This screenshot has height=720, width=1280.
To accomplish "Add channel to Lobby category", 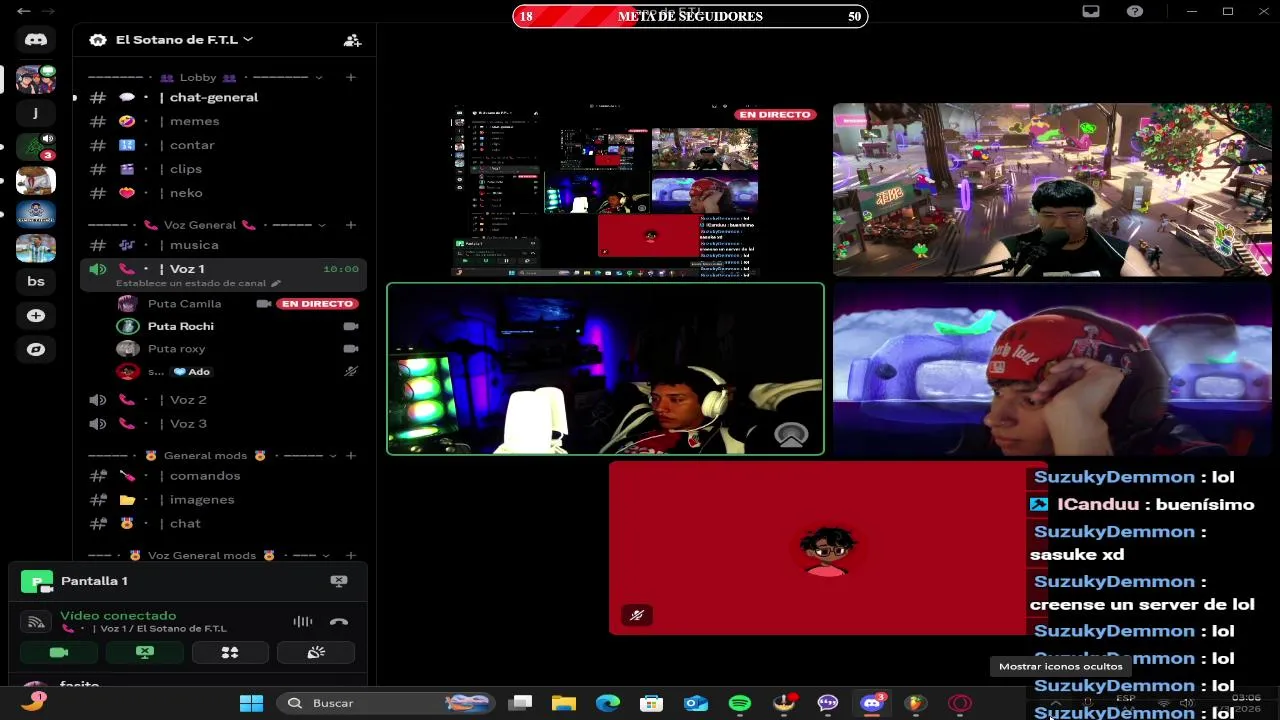I will [x=351, y=77].
